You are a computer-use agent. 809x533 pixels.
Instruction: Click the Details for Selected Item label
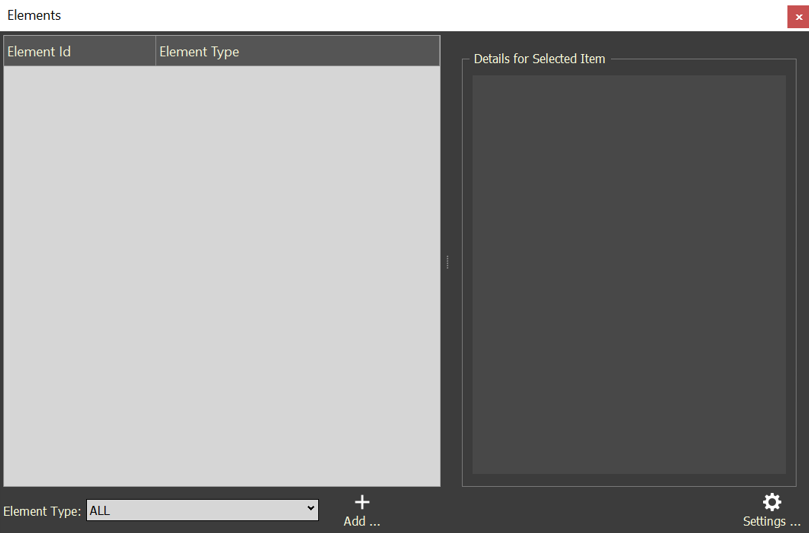(x=539, y=59)
